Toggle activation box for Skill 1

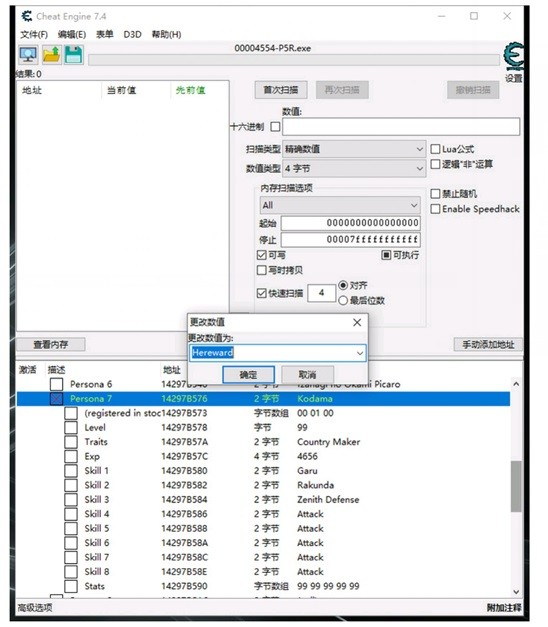point(71,471)
